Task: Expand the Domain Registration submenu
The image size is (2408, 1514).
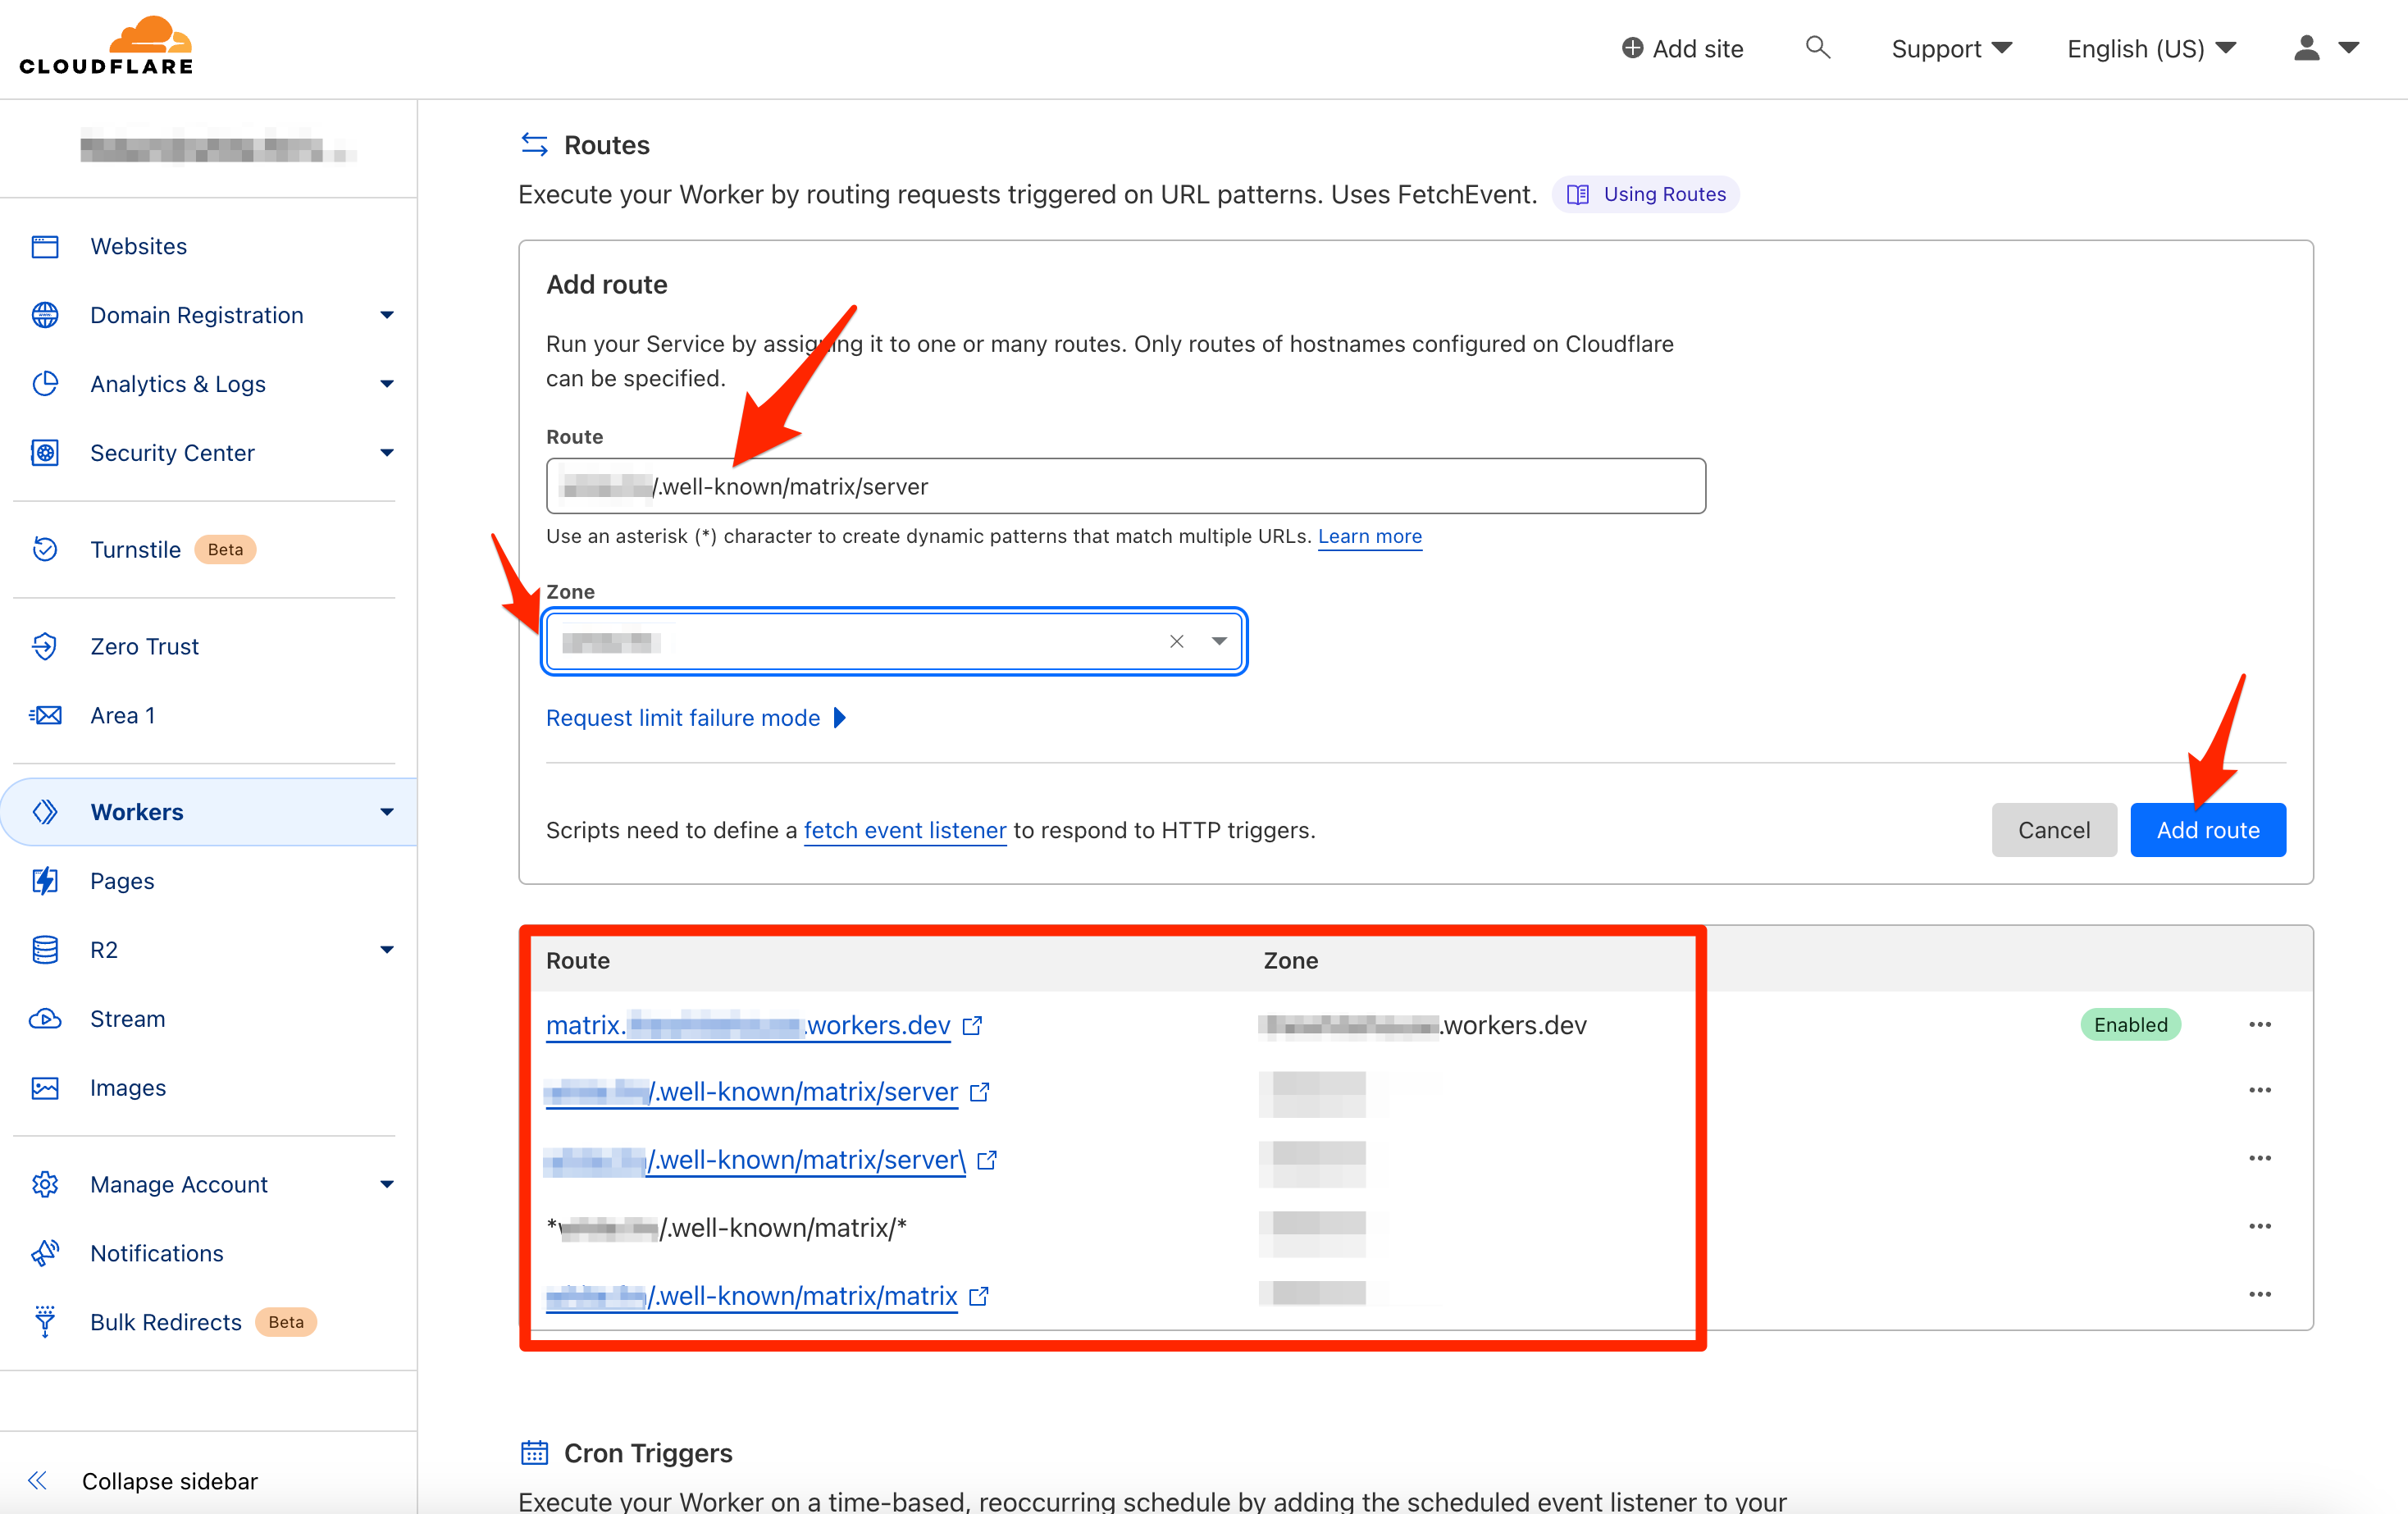Action: [x=387, y=315]
